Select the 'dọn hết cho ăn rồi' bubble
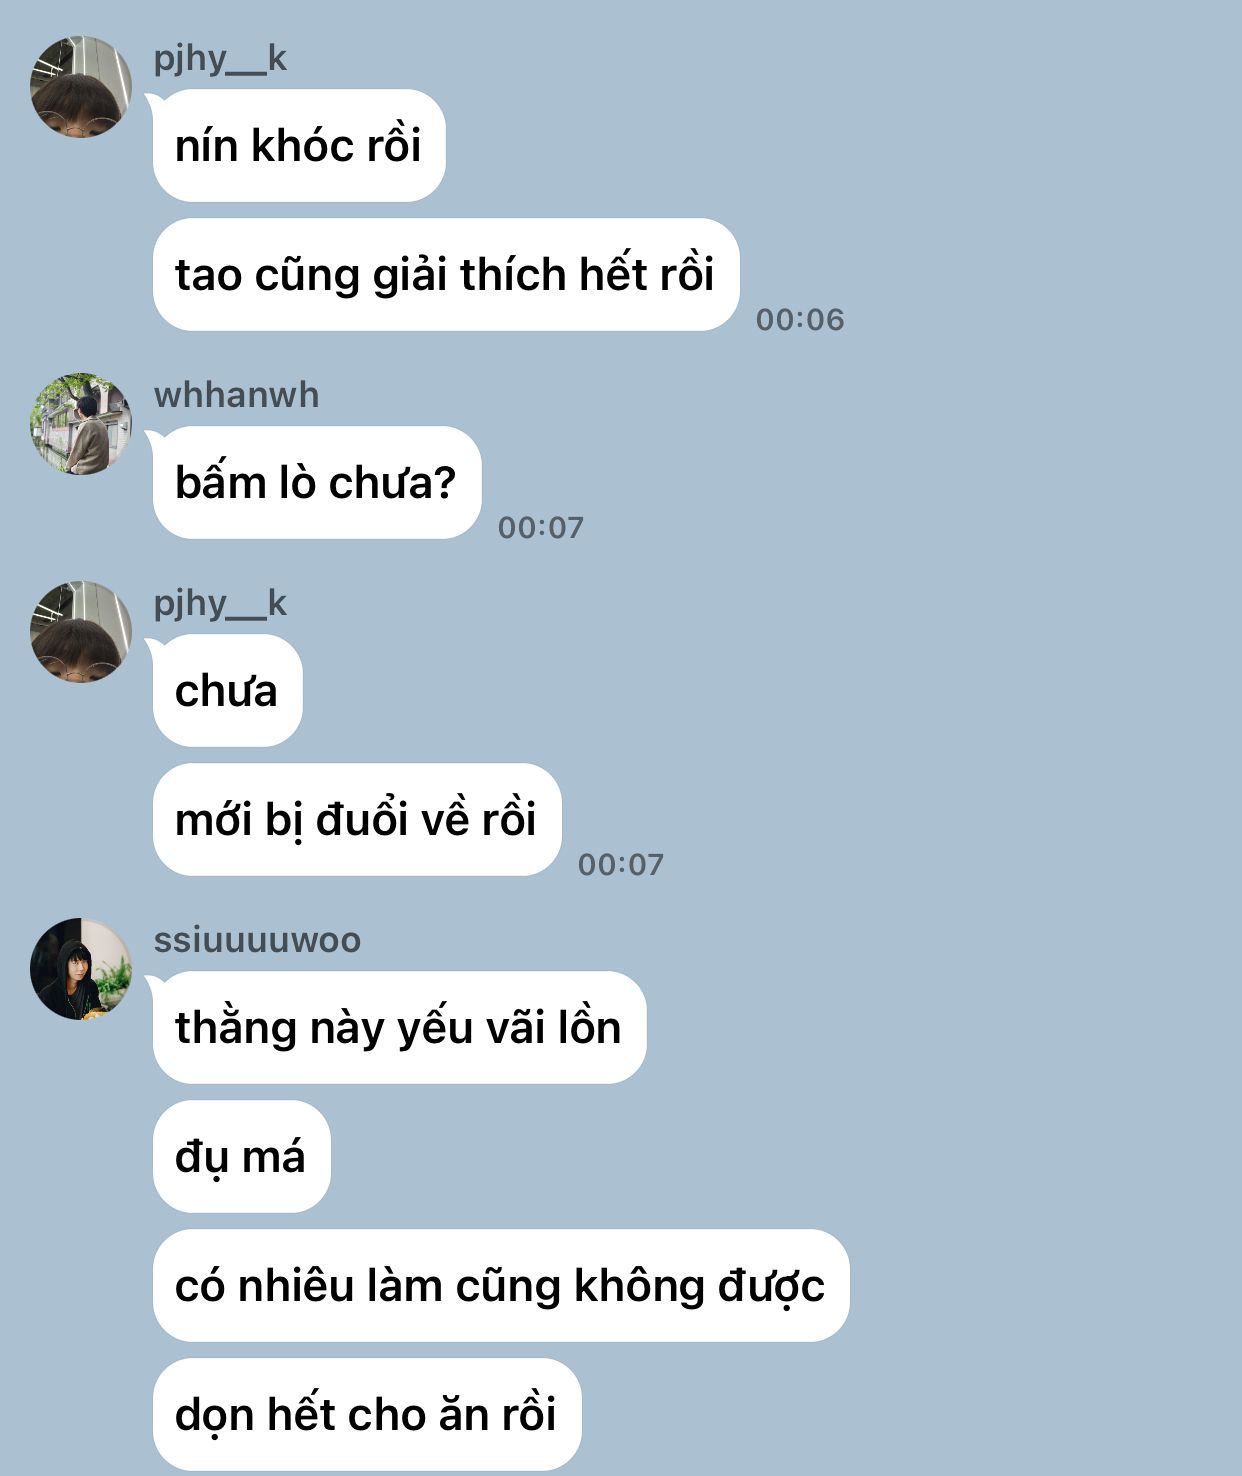Viewport: 1242px width, 1476px height. (x=367, y=1415)
